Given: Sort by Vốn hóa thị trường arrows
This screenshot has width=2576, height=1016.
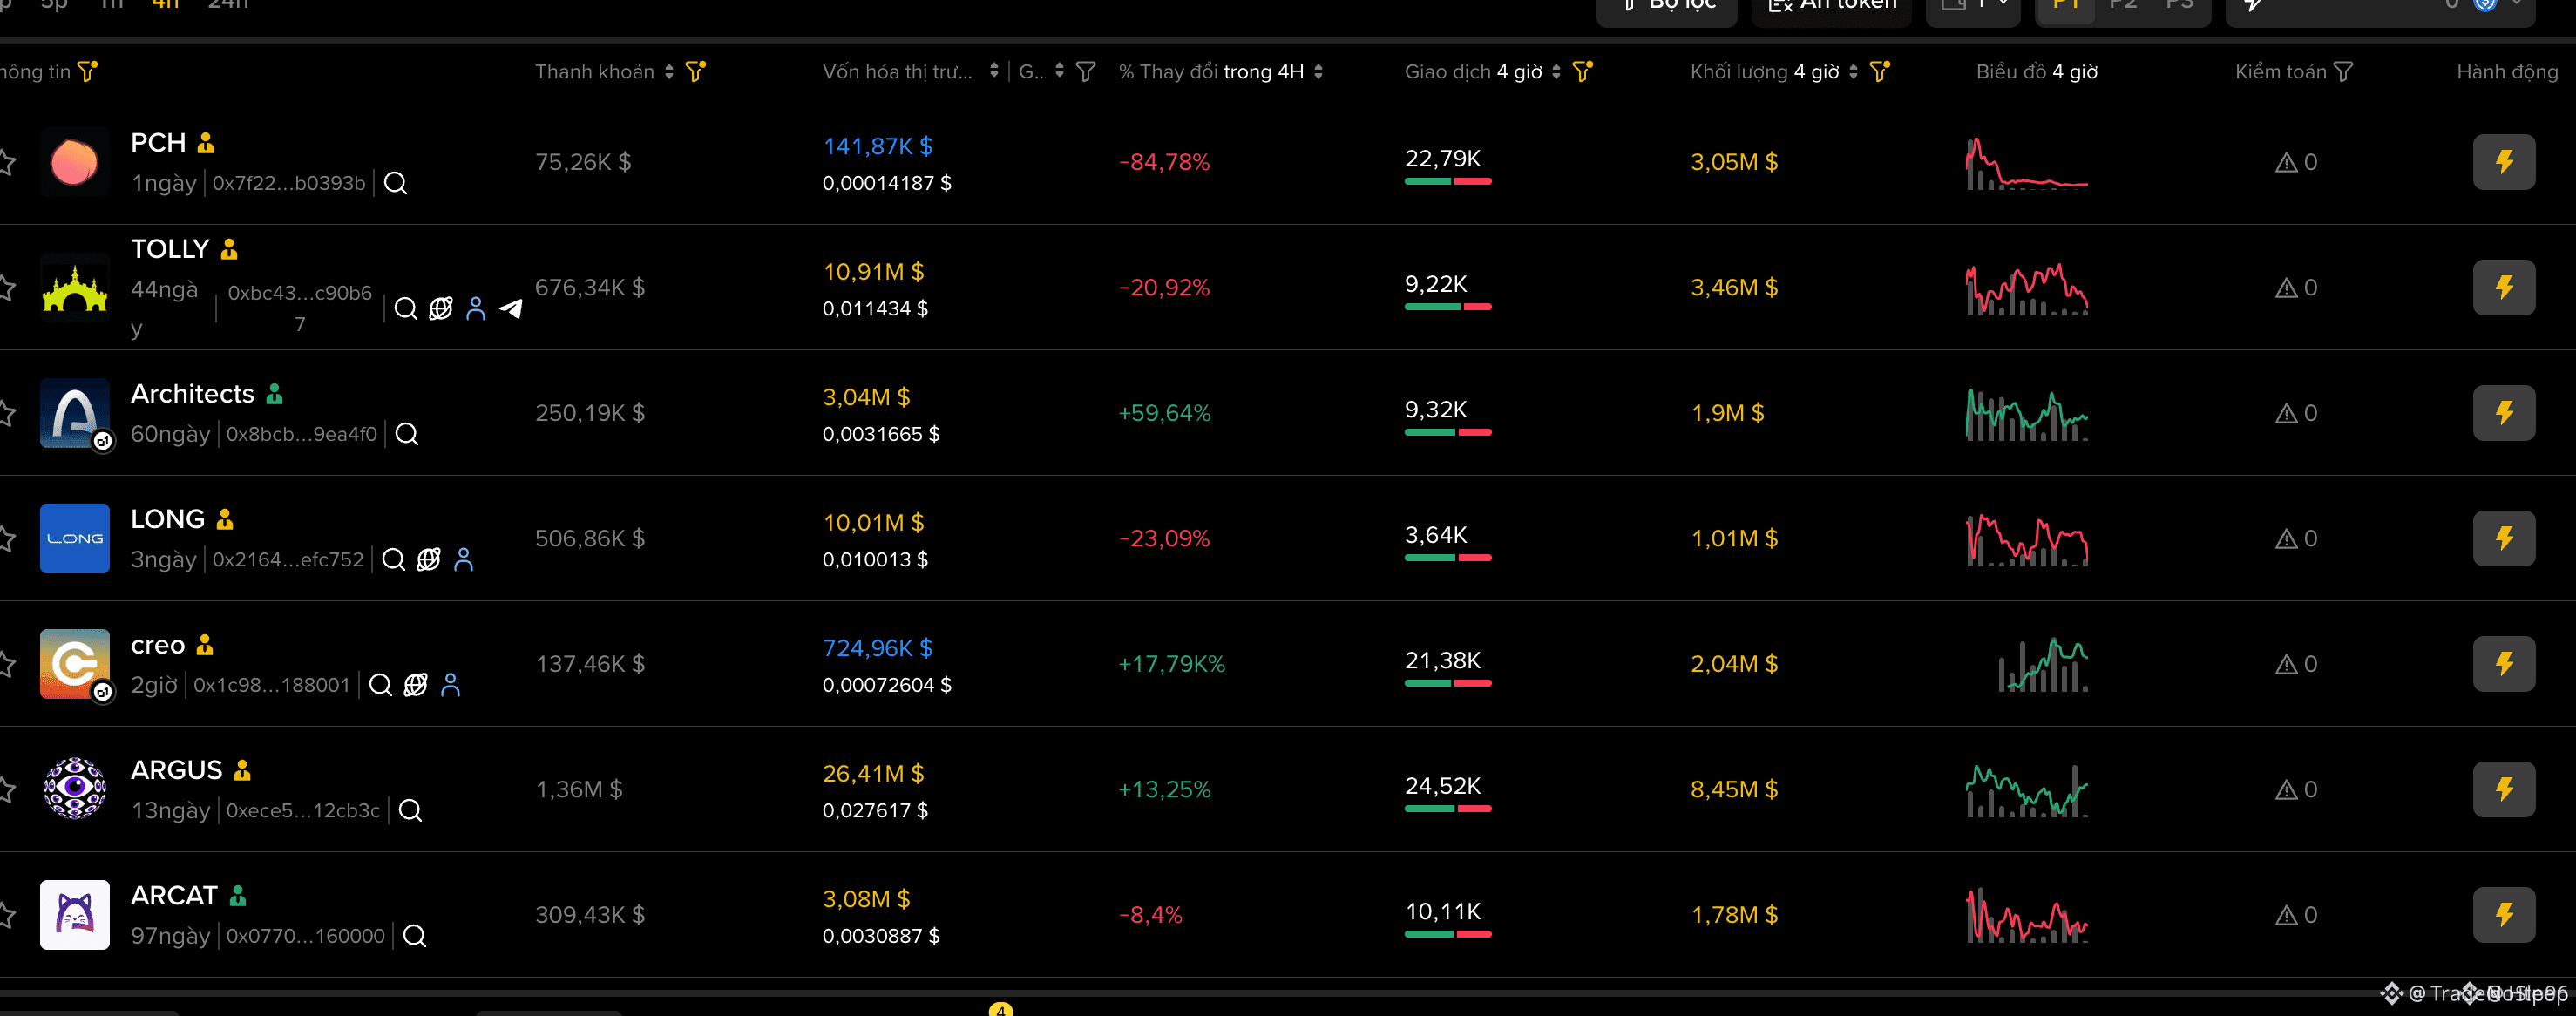Looking at the screenshot, I should [x=994, y=71].
